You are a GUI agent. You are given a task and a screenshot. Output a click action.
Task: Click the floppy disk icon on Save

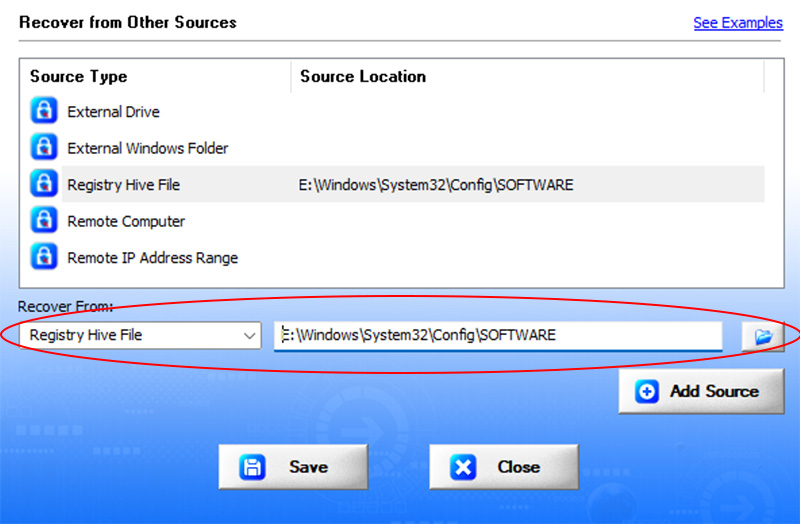252,467
